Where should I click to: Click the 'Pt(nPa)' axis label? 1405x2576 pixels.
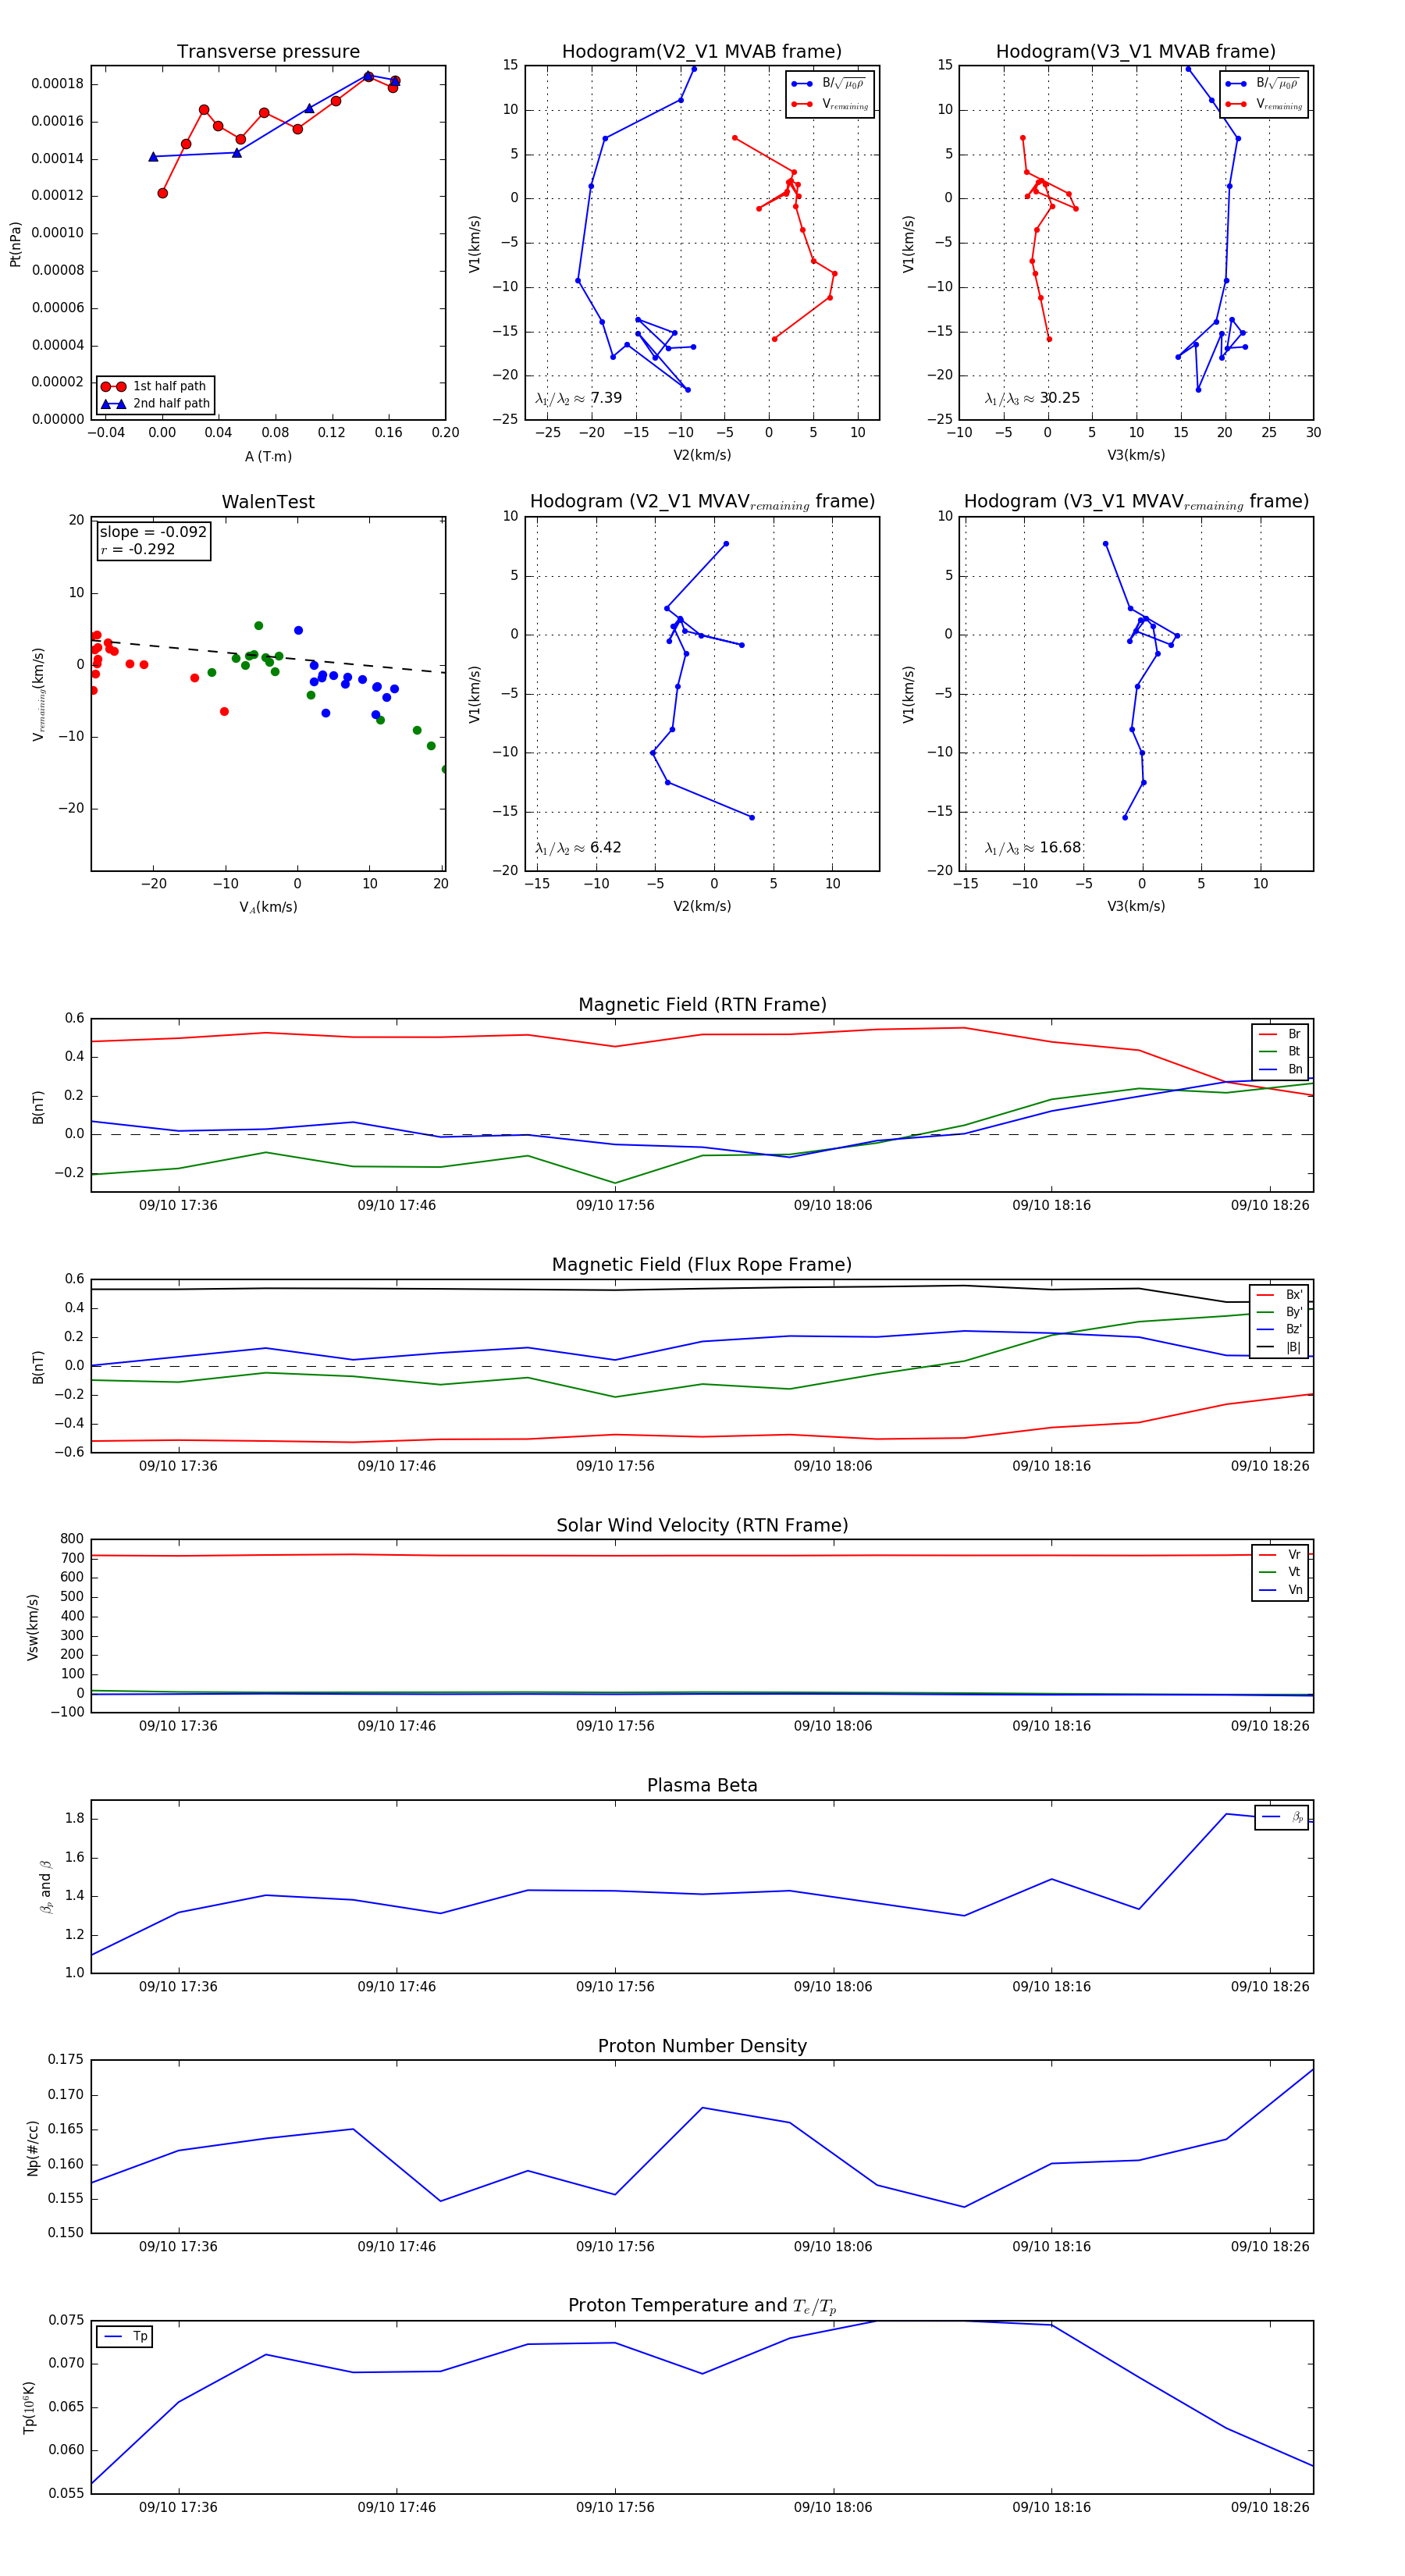click(x=15, y=244)
